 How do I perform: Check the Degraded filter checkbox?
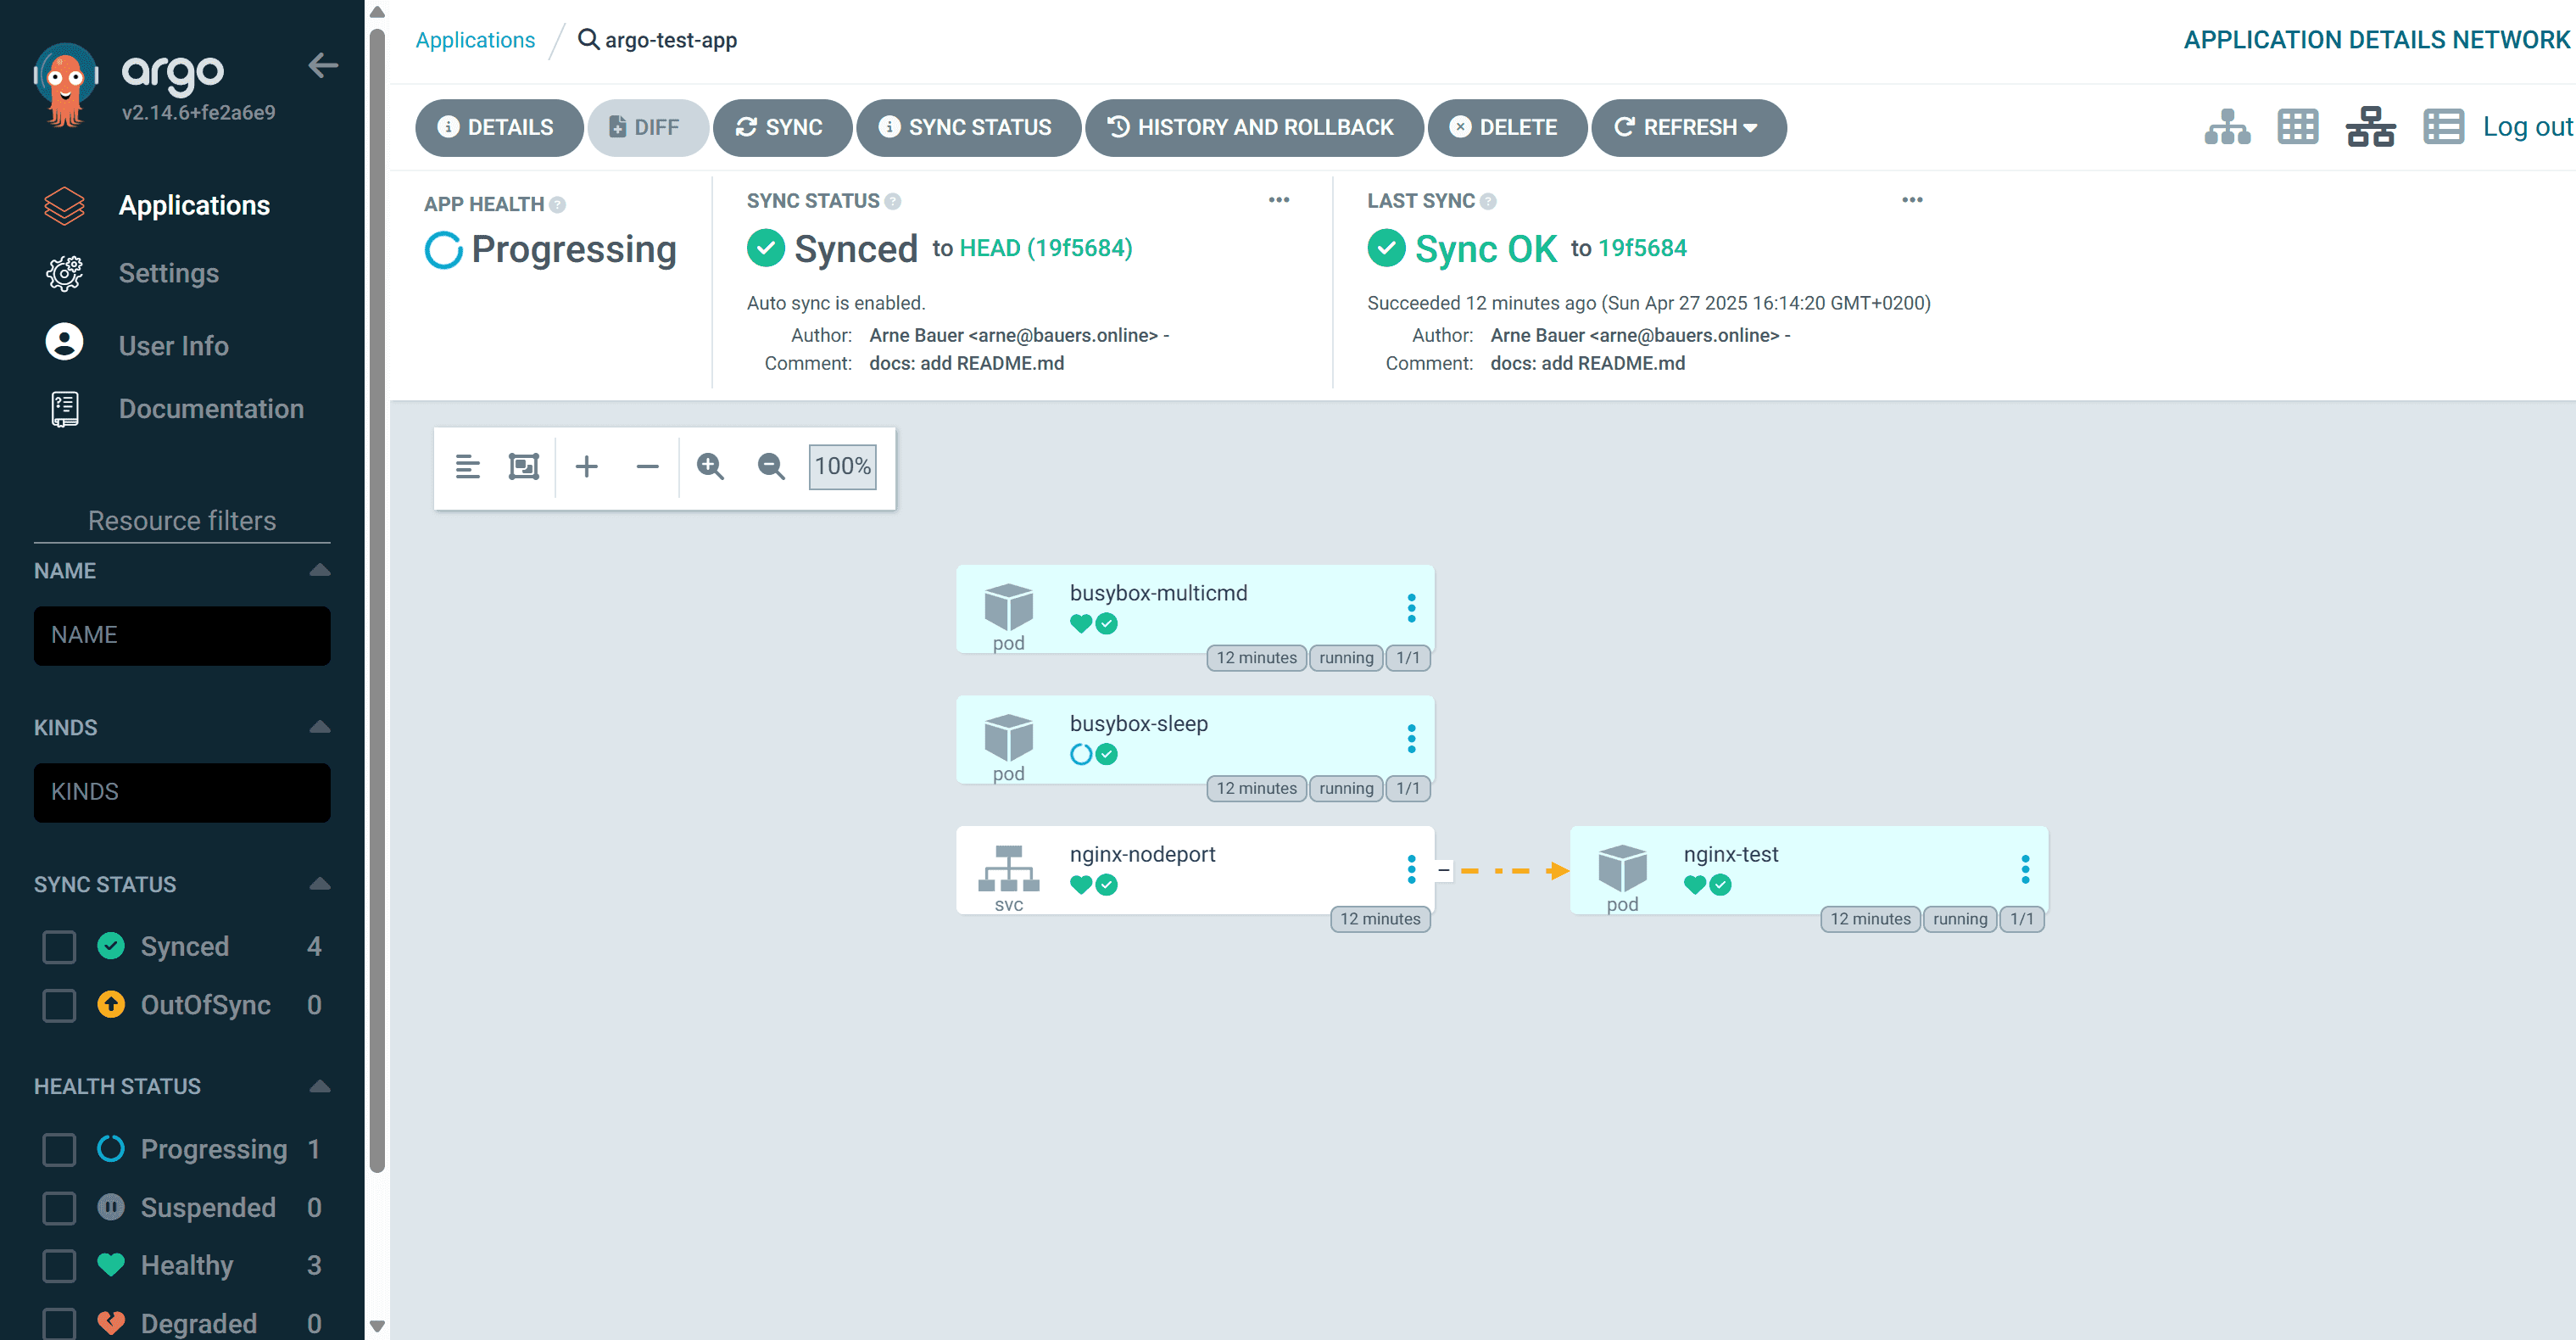tap(59, 1324)
